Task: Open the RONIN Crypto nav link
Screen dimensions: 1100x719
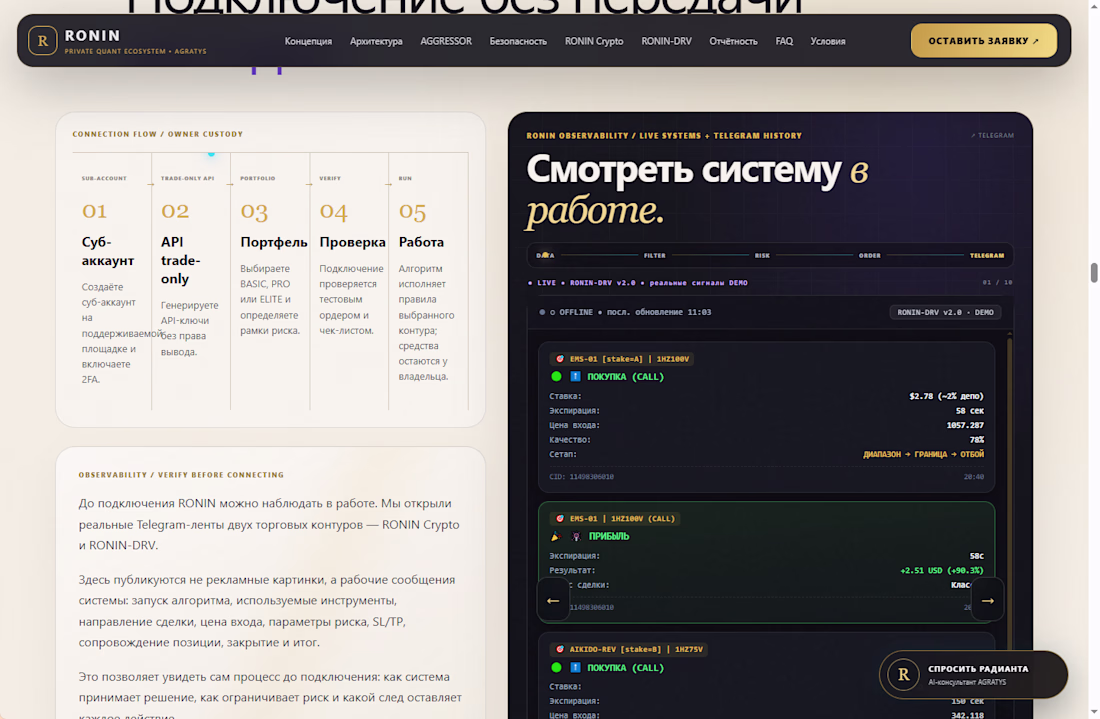Action: (x=594, y=41)
